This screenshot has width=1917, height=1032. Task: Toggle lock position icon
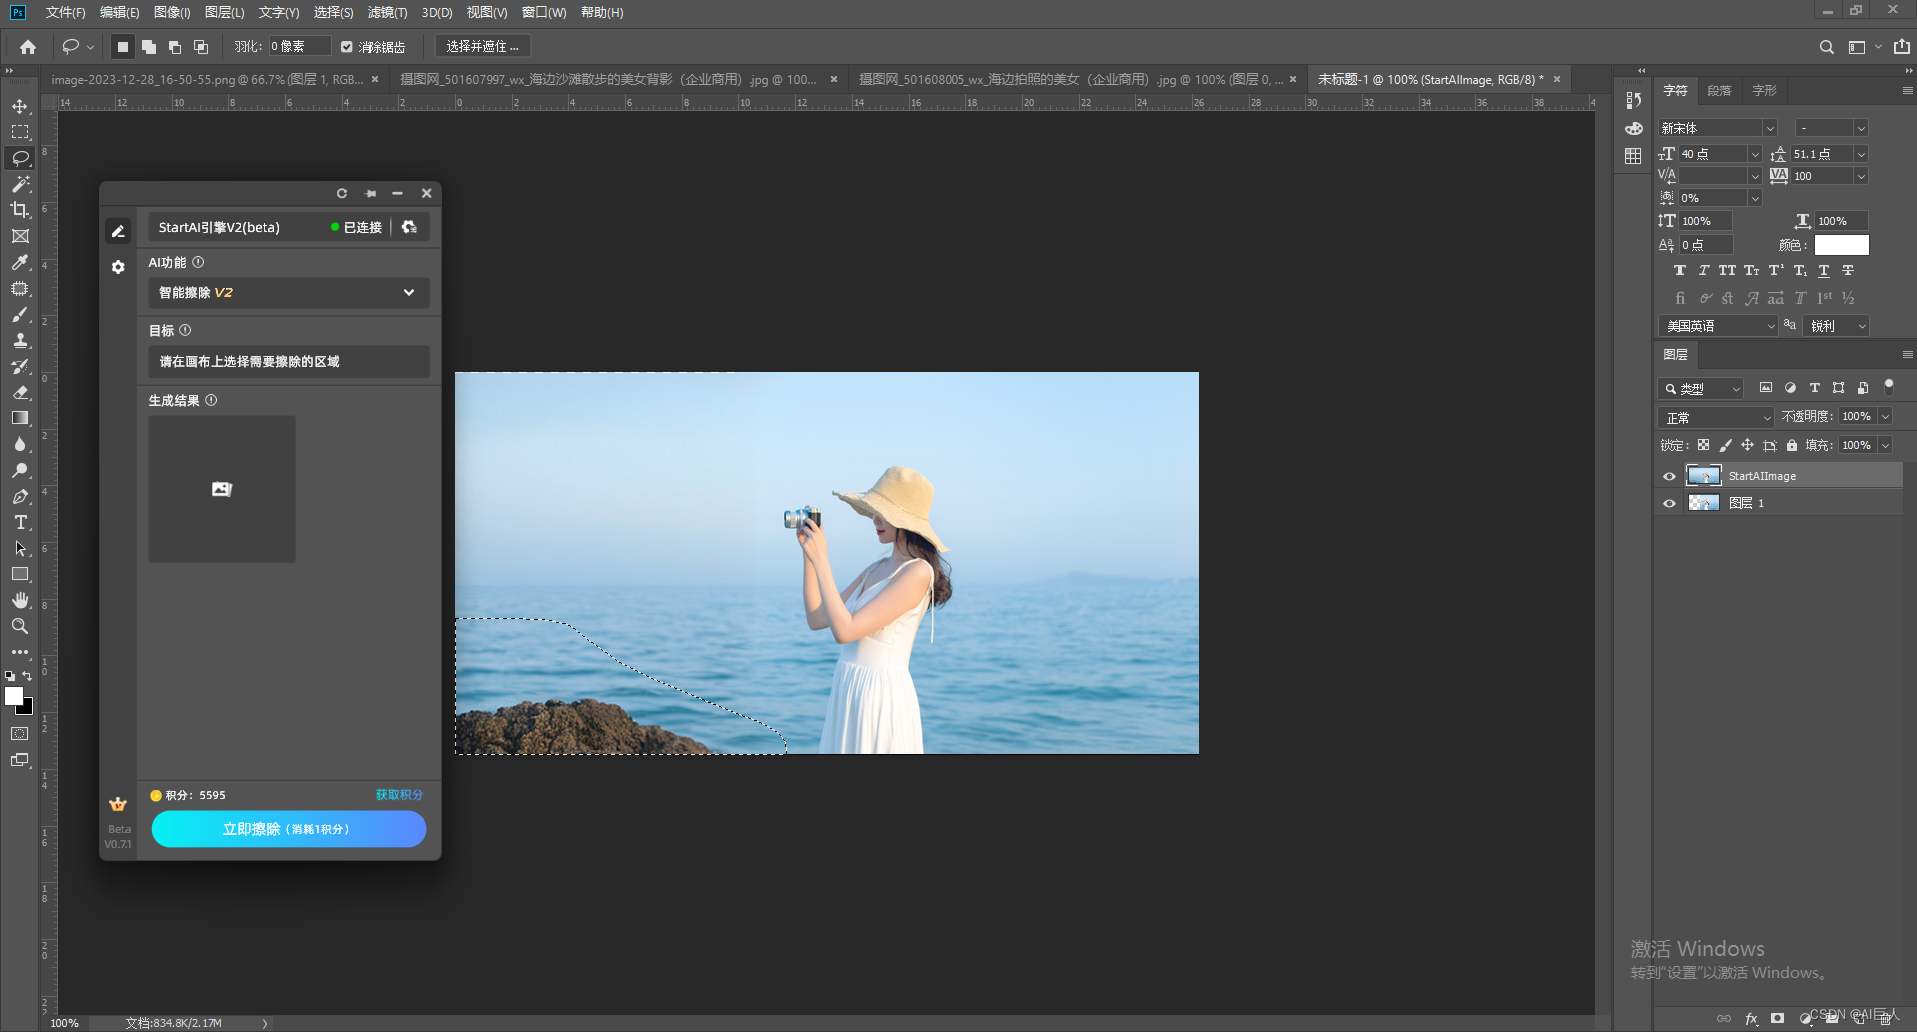click(x=1747, y=445)
